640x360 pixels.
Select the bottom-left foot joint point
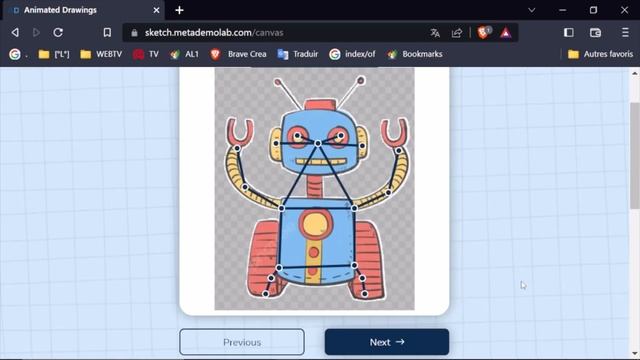tap(266, 293)
